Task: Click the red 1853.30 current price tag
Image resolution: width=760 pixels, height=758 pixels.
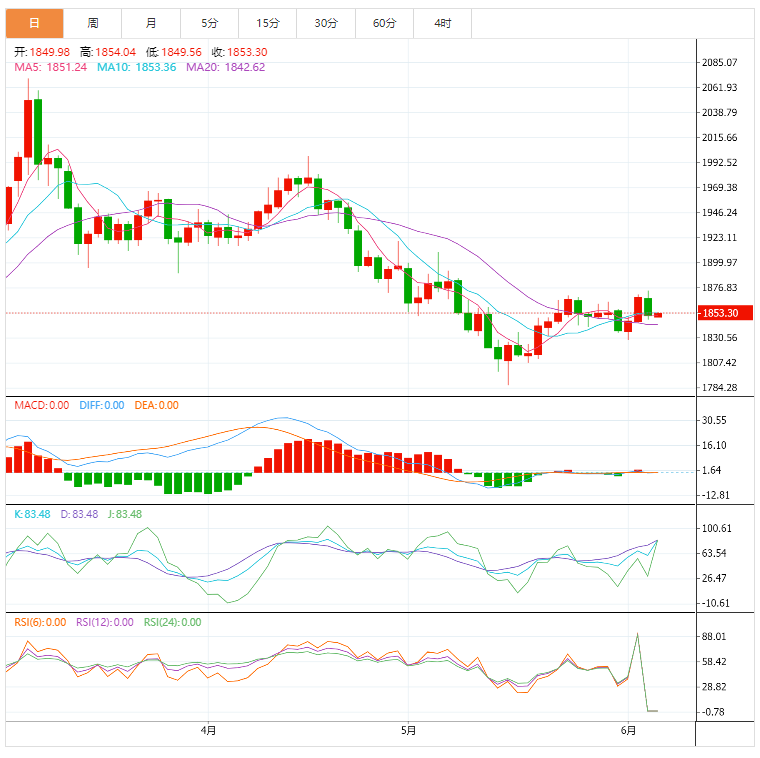Action: [x=725, y=313]
